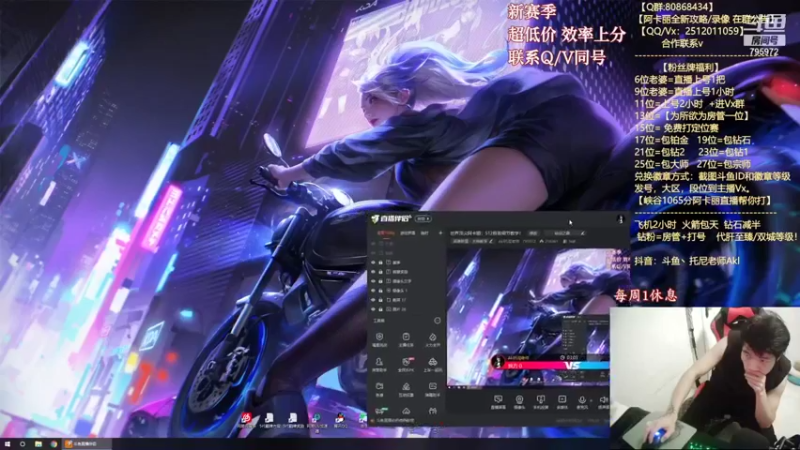Toggle the lock on the 摄像头 1 layer
The height and width of the screenshot is (450, 800).
click(380, 290)
